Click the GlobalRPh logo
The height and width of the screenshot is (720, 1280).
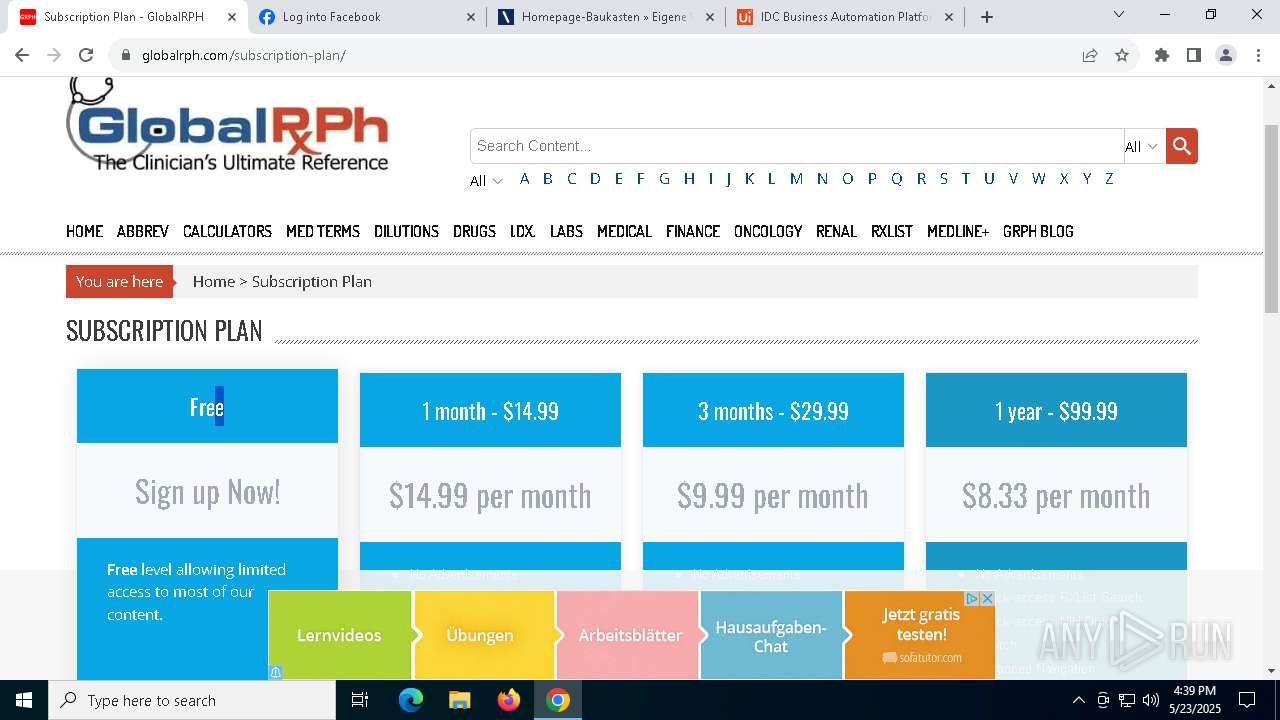click(x=227, y=125)
